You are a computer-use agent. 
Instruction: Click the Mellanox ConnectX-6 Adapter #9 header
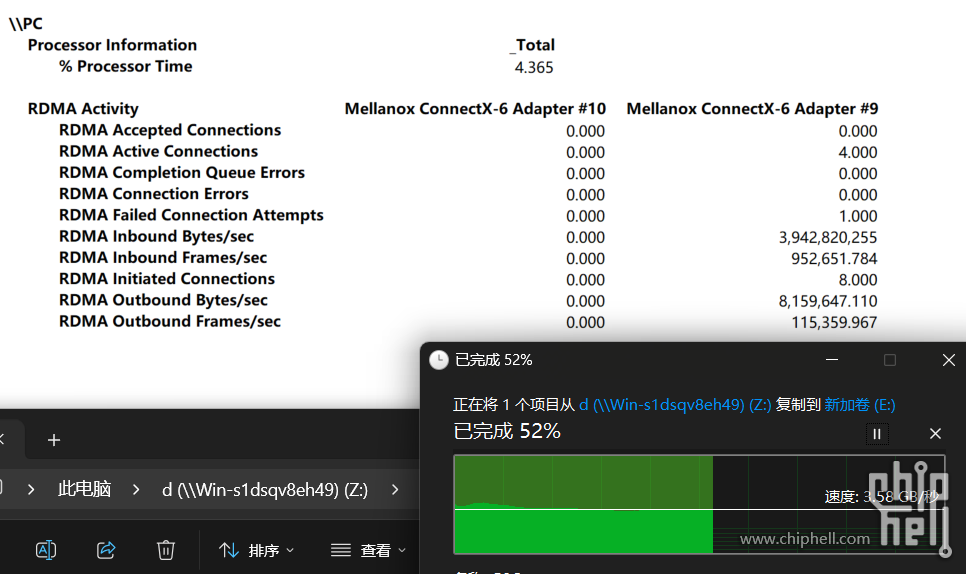coord(752,109)
